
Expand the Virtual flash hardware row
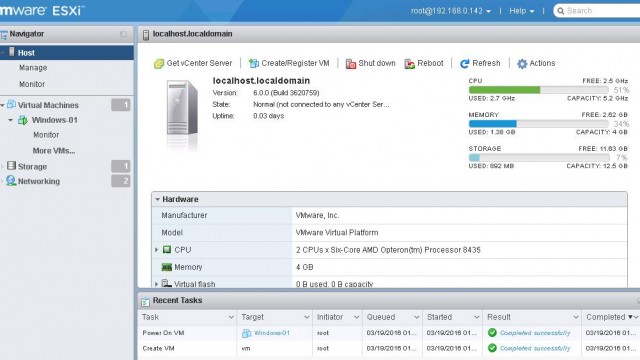click(x=156, y=284)
